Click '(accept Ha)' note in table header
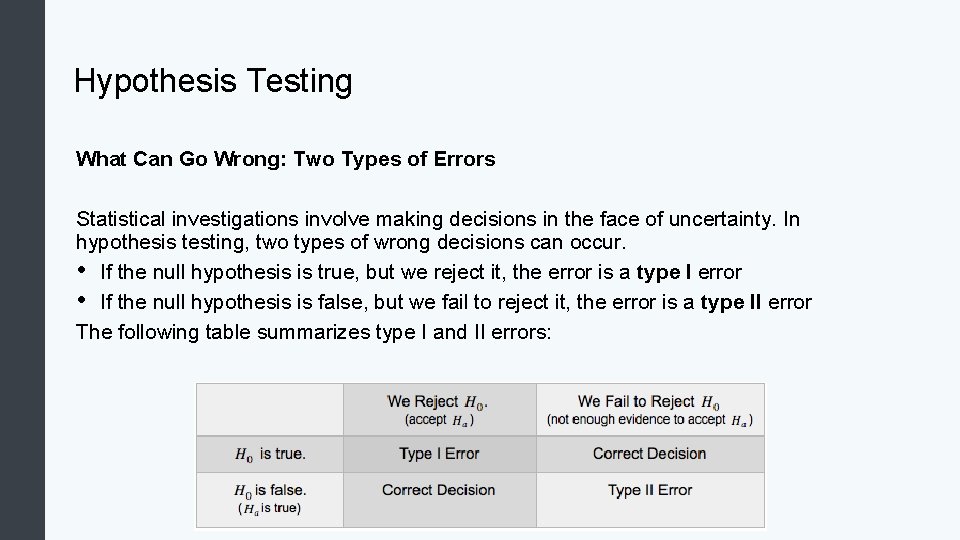Viewport: 960px width, 540px height. click(439, 420)
